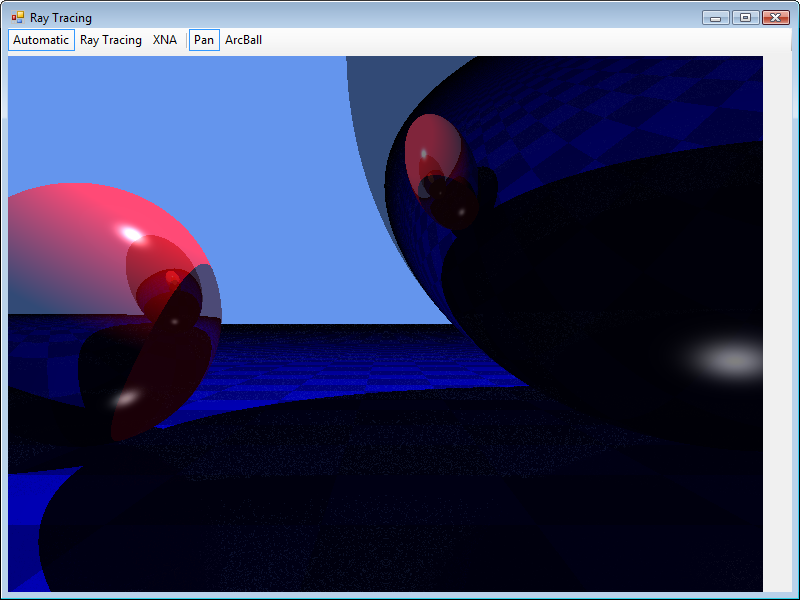The width and height of the screenshot is (800, 600).
Task: Maximize the Ray Tracing window
Action: point(745,17)
